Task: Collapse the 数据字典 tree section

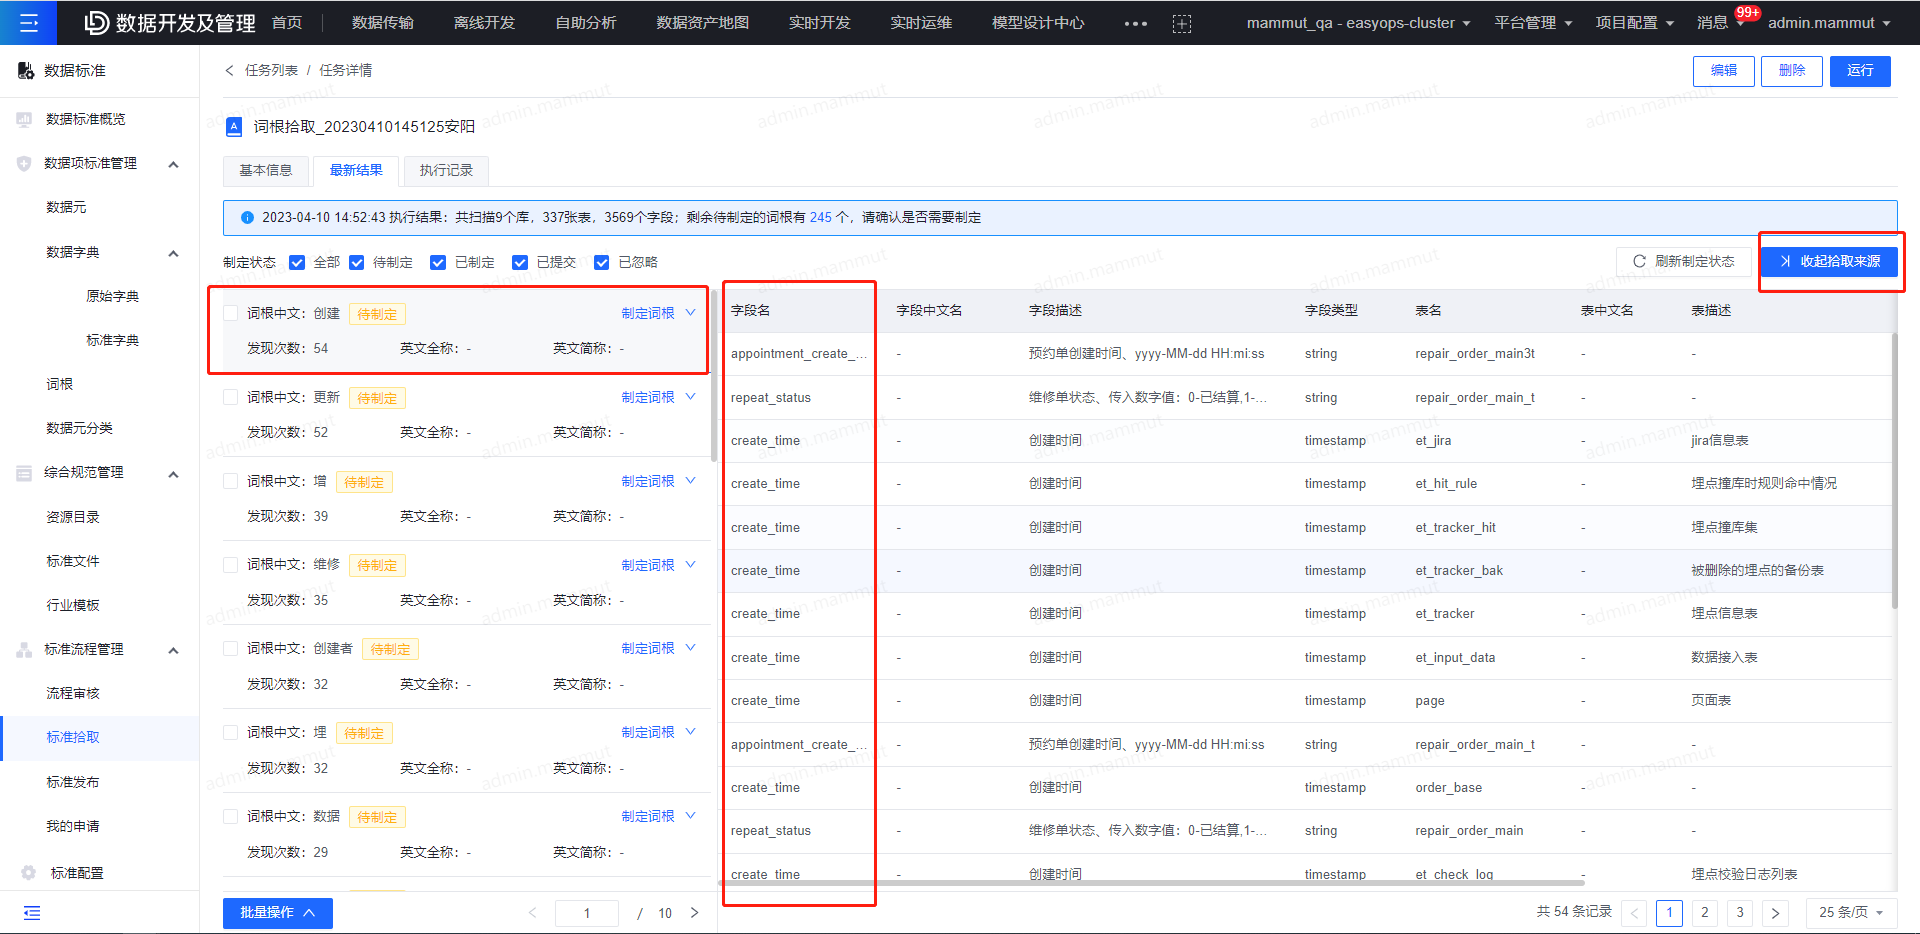Action: (173, 253)
